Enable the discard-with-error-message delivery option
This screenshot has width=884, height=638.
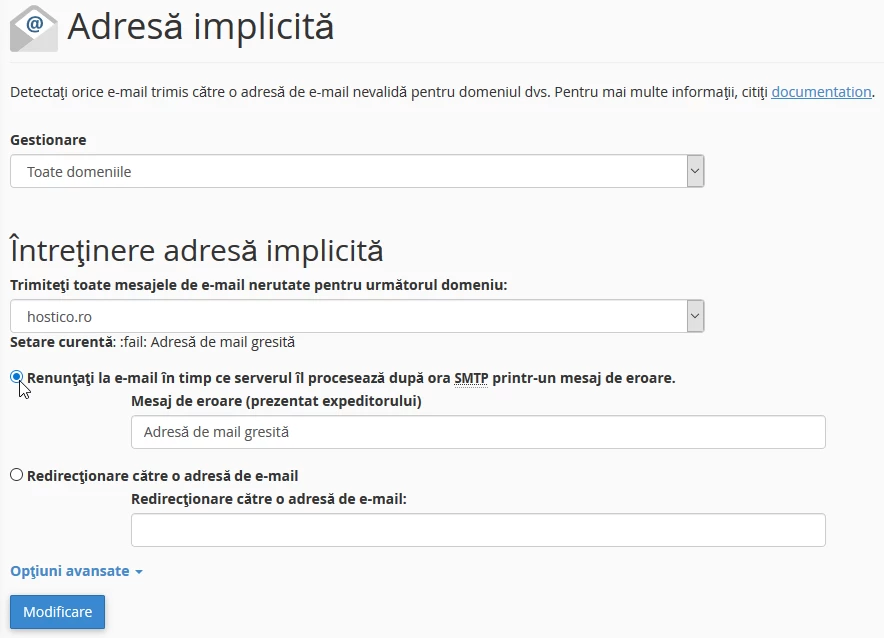15,377
